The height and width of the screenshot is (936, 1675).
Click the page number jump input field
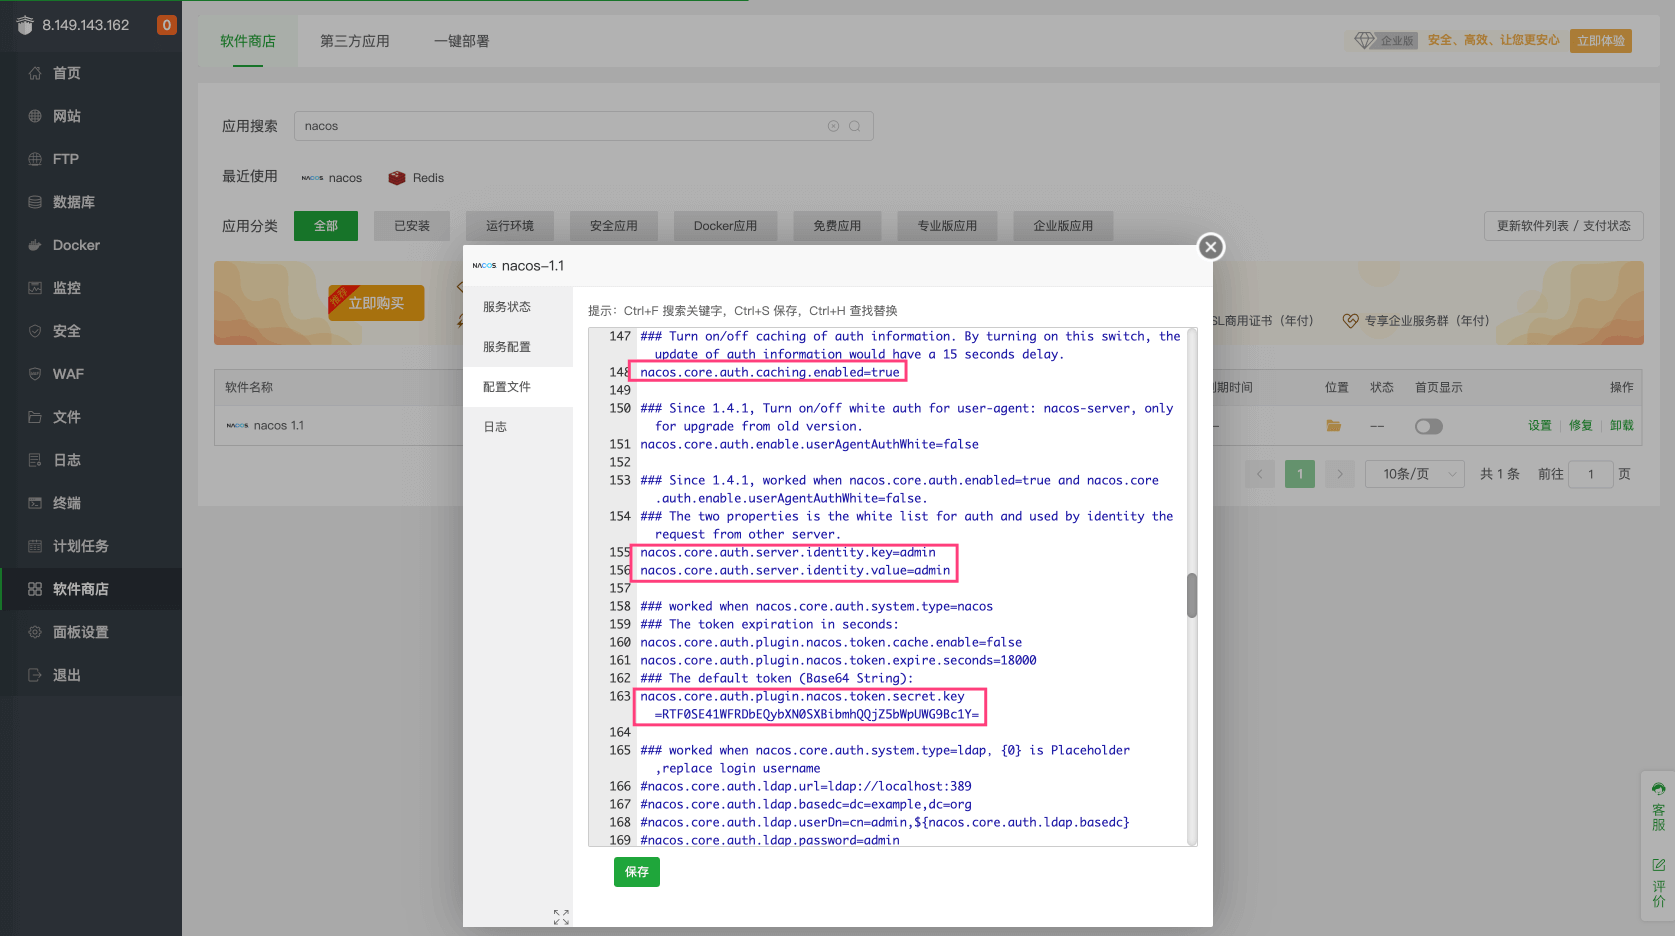pyautogui.click(x=1590, y=474)
